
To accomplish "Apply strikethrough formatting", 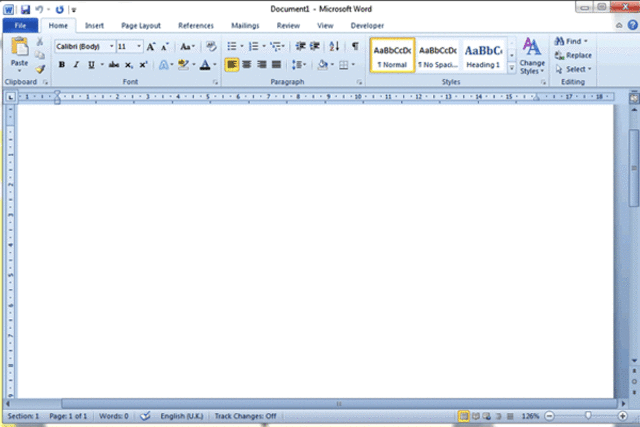I will coord(114,64).
